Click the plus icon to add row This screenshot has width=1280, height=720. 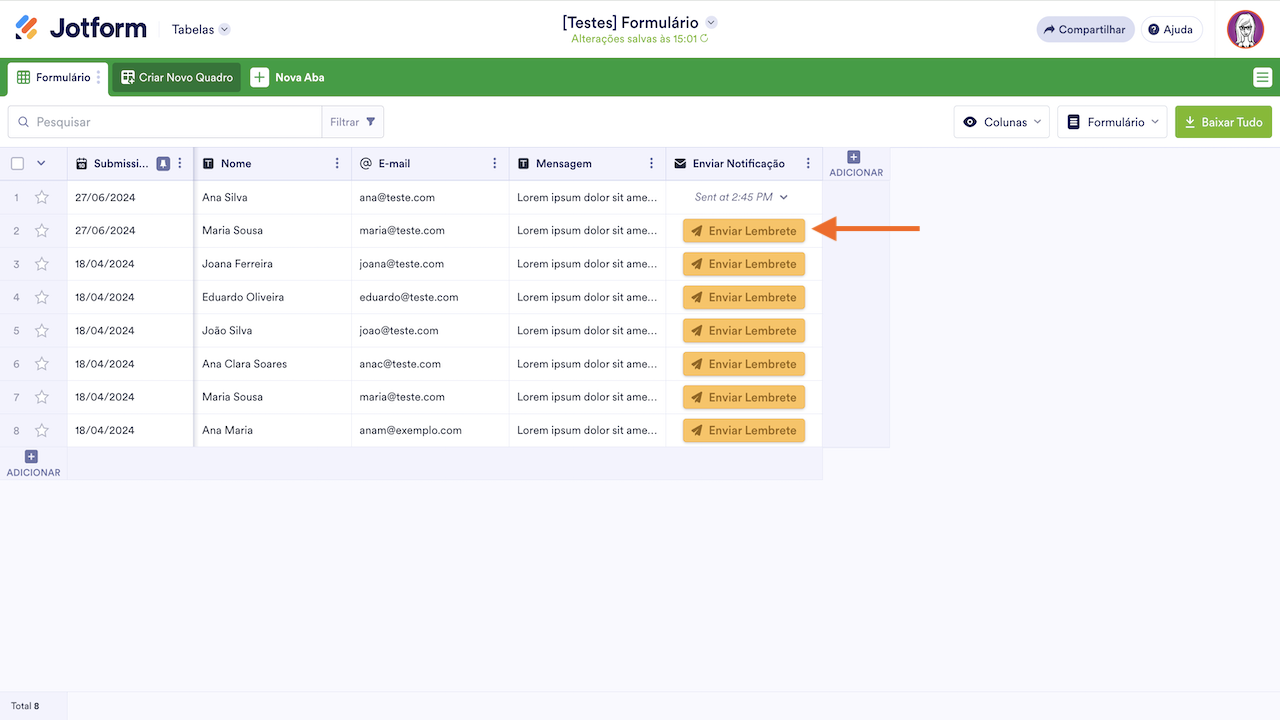pyautogui.click(x=31, y=457)
